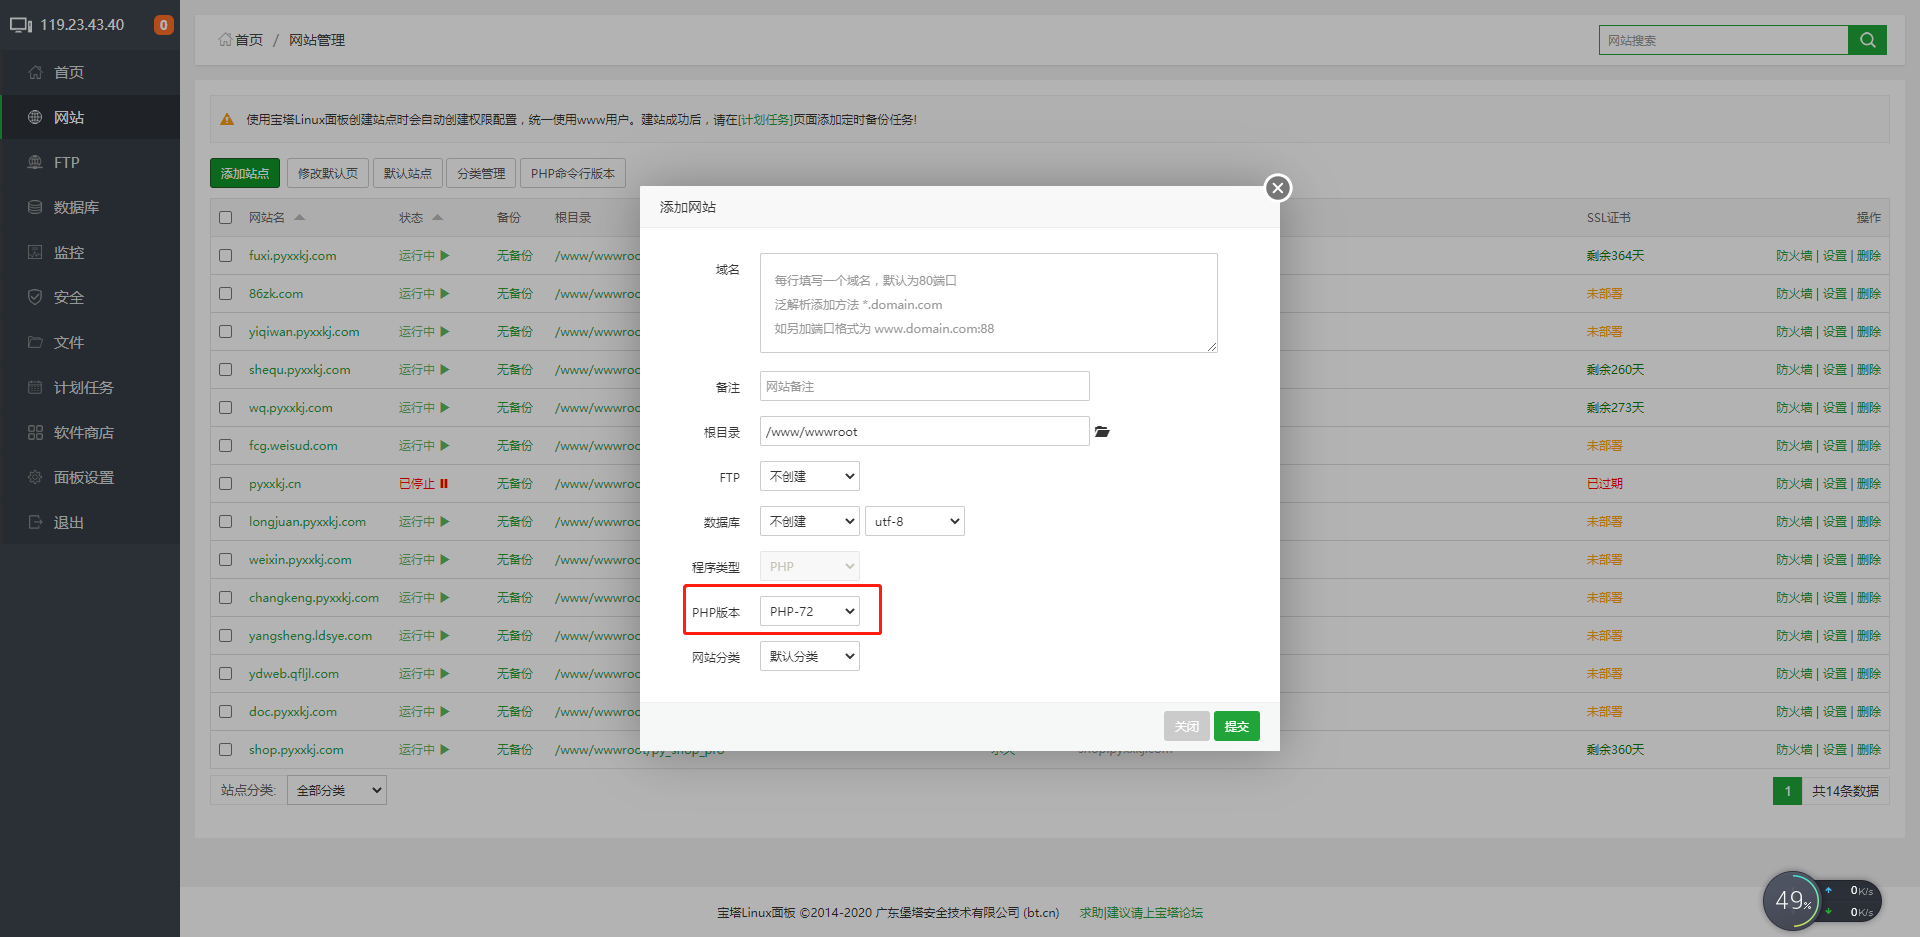
Task: Open the FTP creation dropdown
Action: 810,477
